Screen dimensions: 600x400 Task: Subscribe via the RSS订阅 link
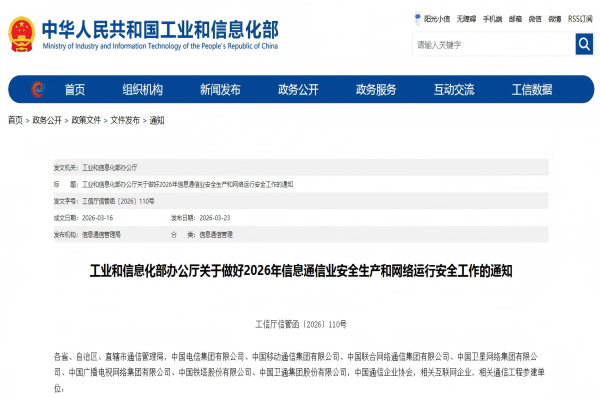[580, 18]
